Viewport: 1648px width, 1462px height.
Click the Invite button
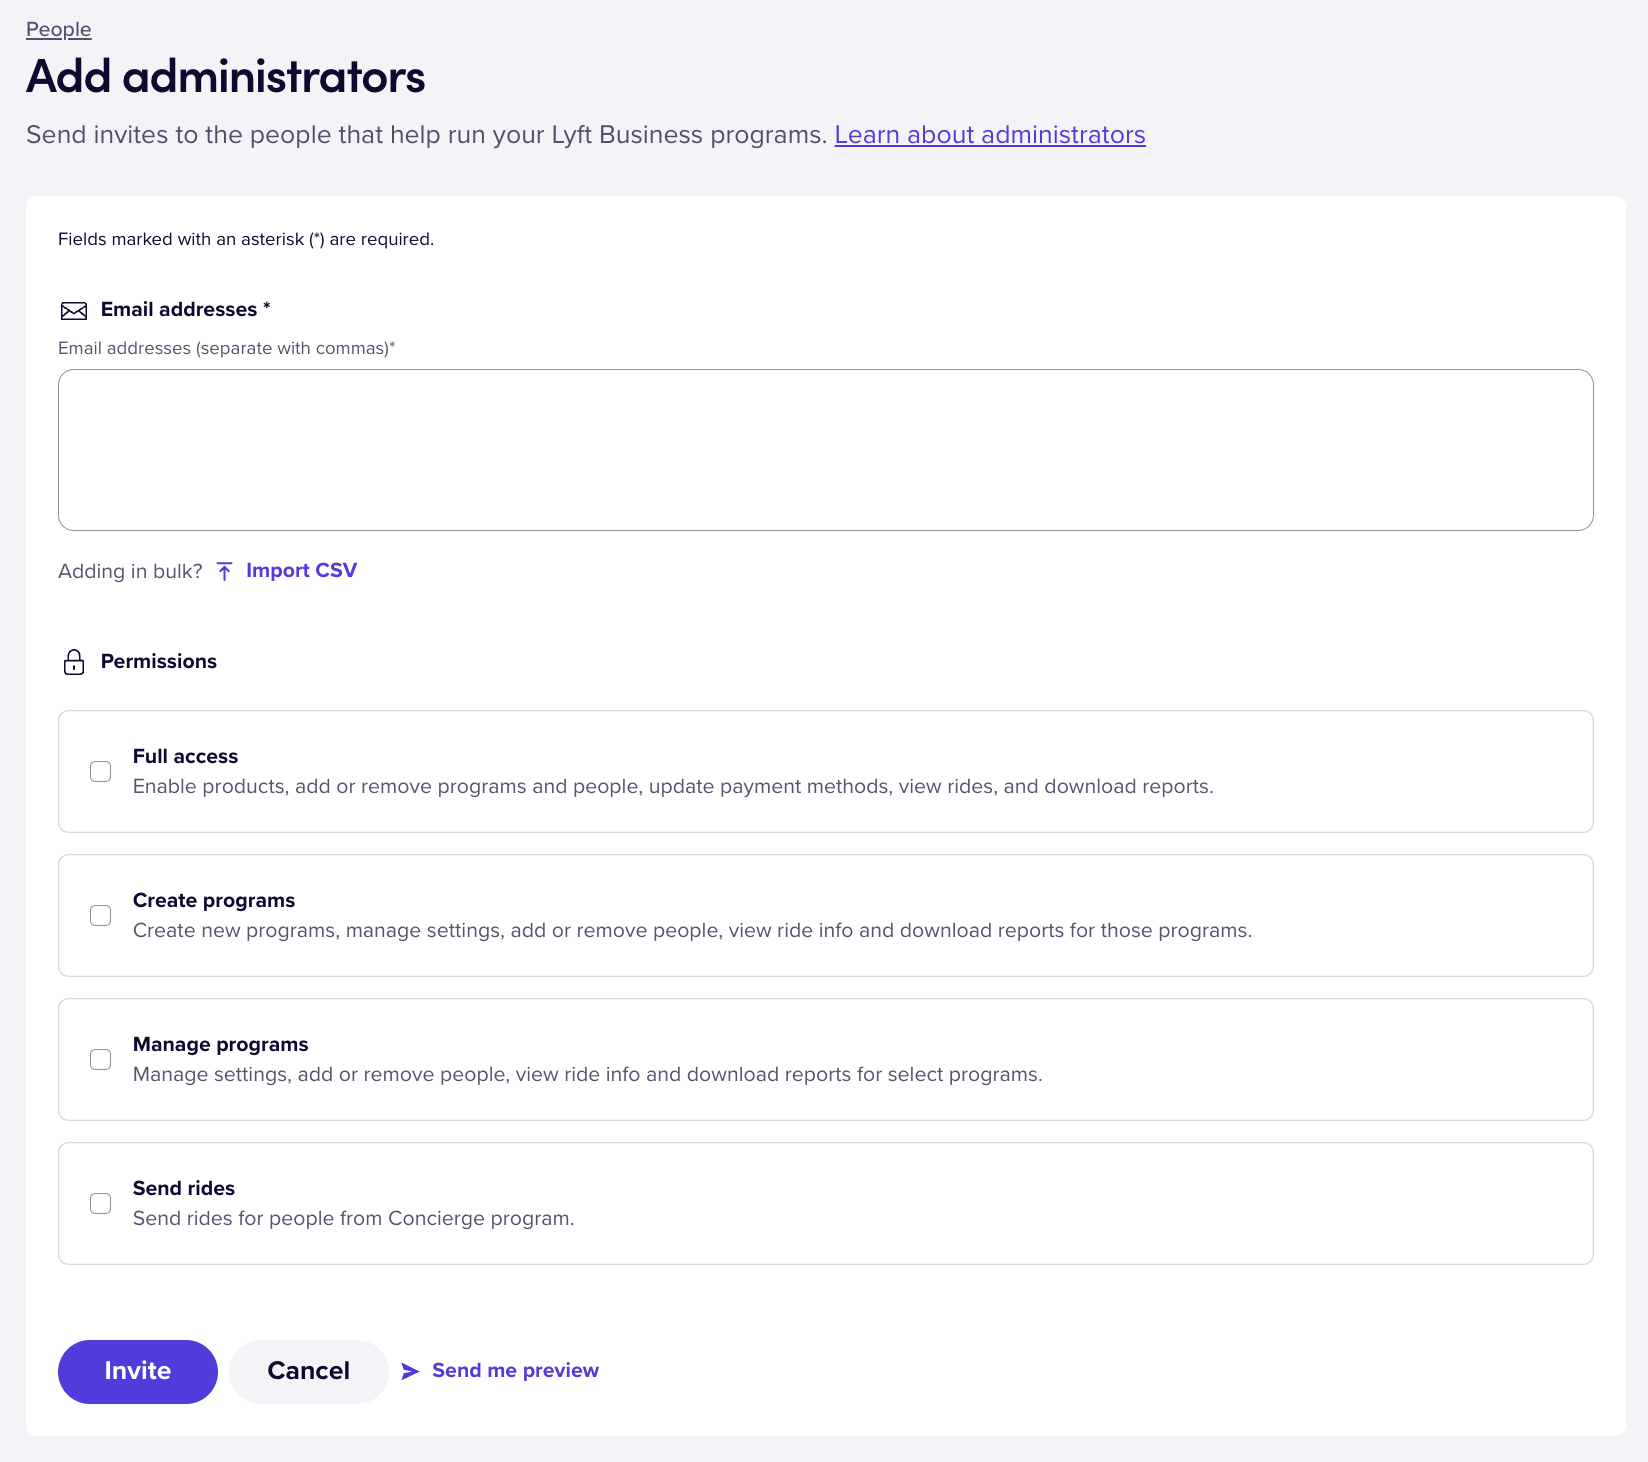[138, 1371]
